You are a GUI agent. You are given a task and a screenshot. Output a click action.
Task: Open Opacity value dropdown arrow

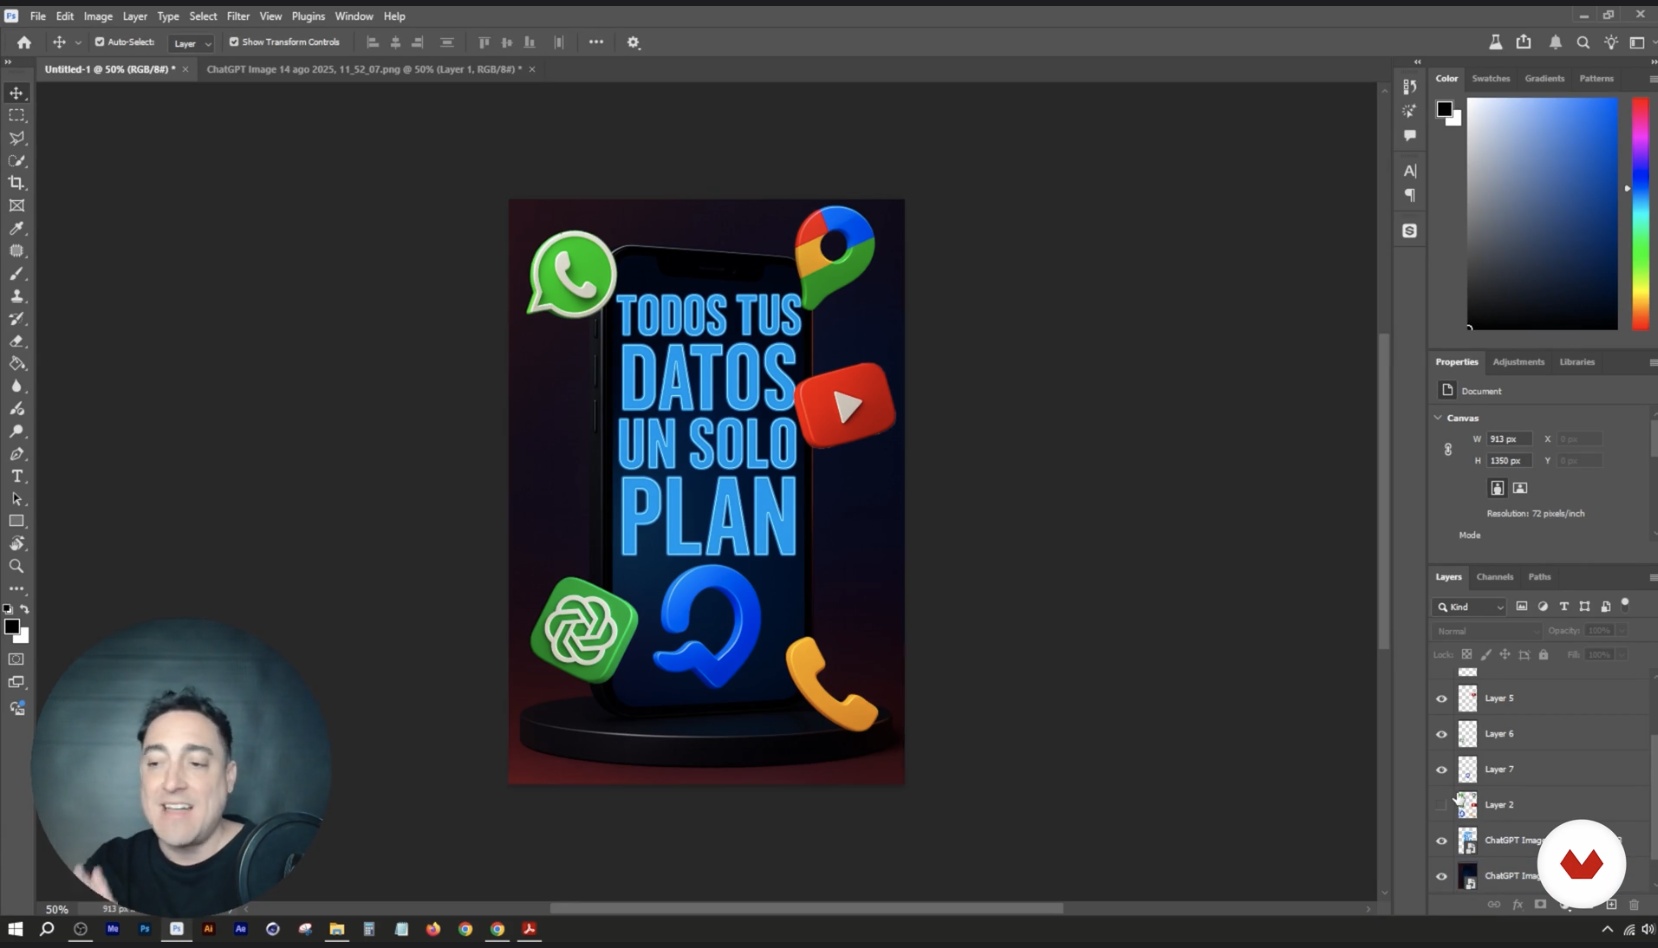[x=1622, y=631]
